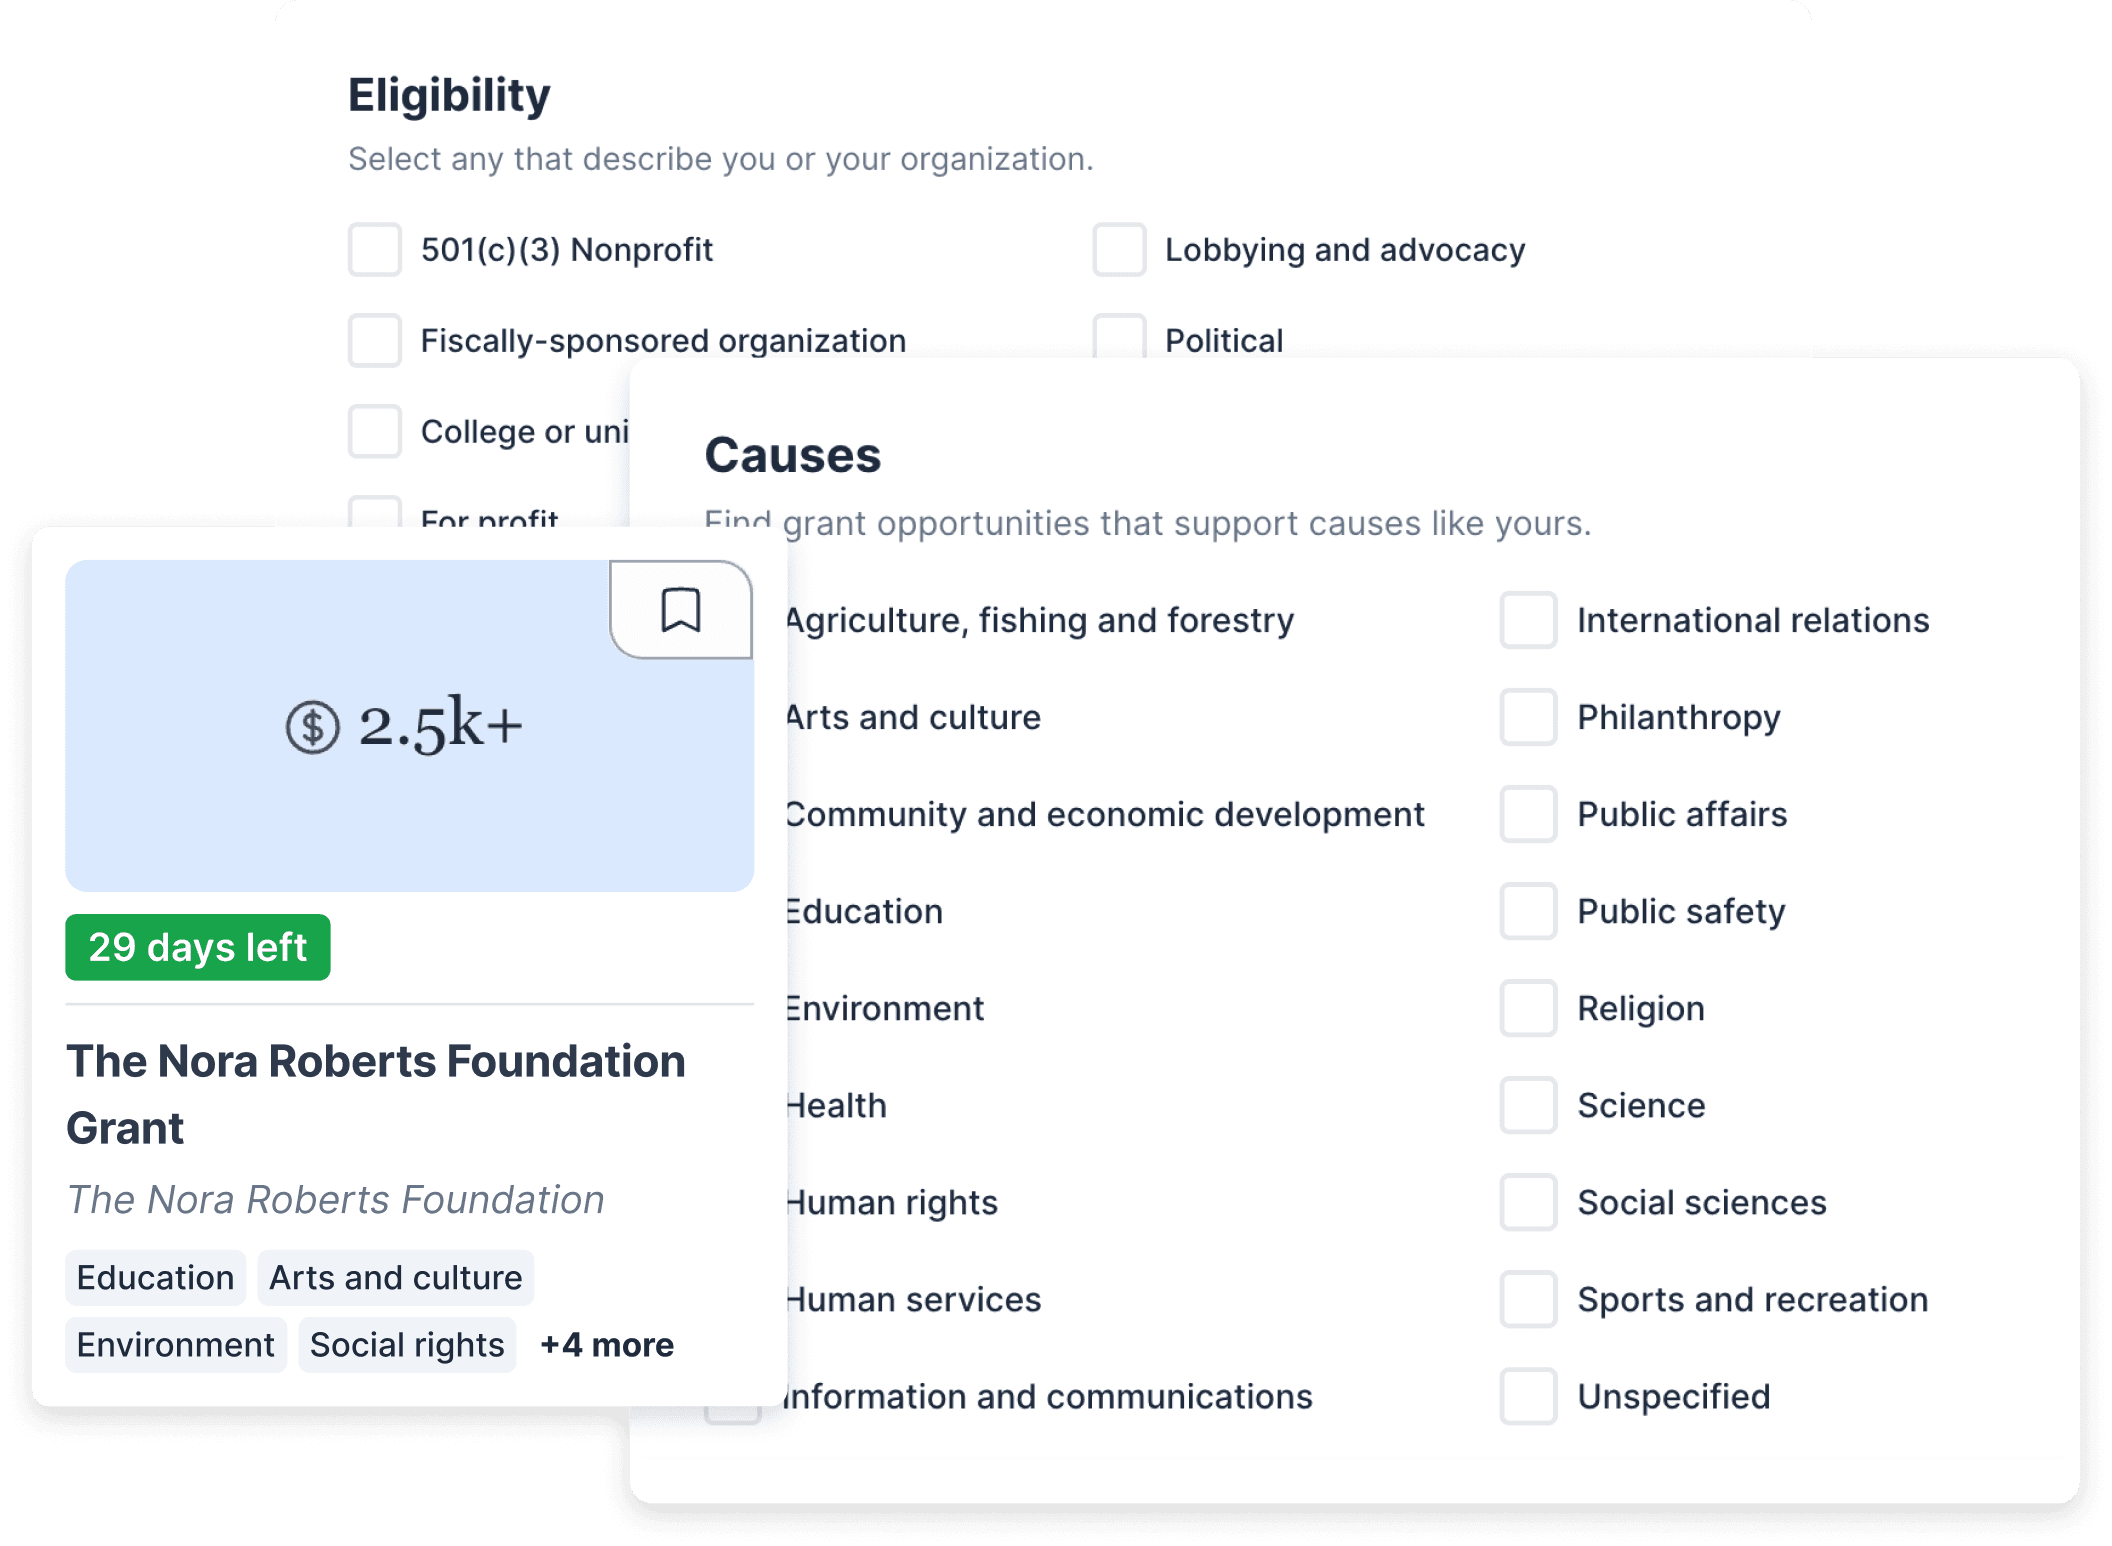Viewport: 2112px width, 1546px height.
Task: Select the Unspecified cause checkbox
Action: 1527,1396
